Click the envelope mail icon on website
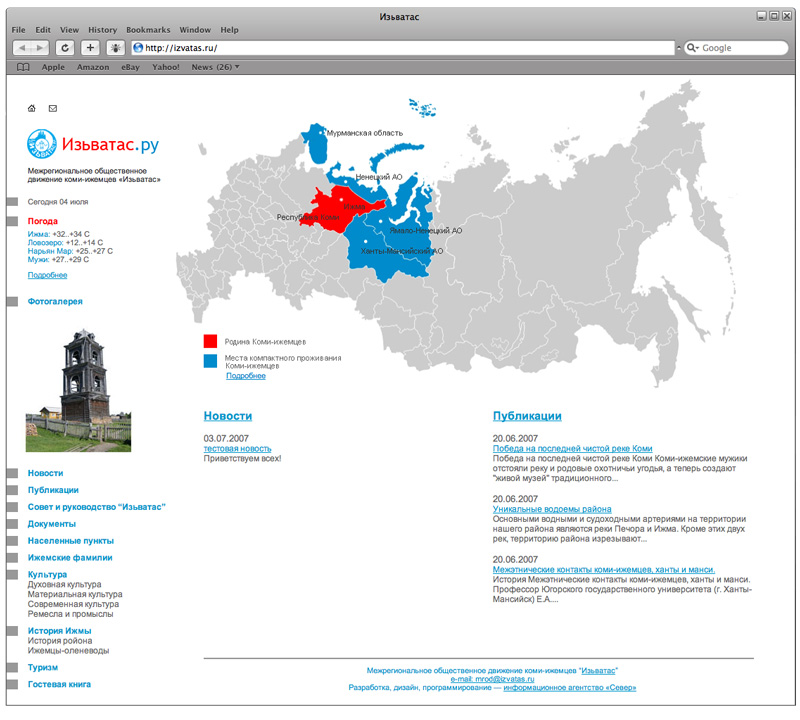Viewport: 800px width, 720px height. click(x=53, y=108)
